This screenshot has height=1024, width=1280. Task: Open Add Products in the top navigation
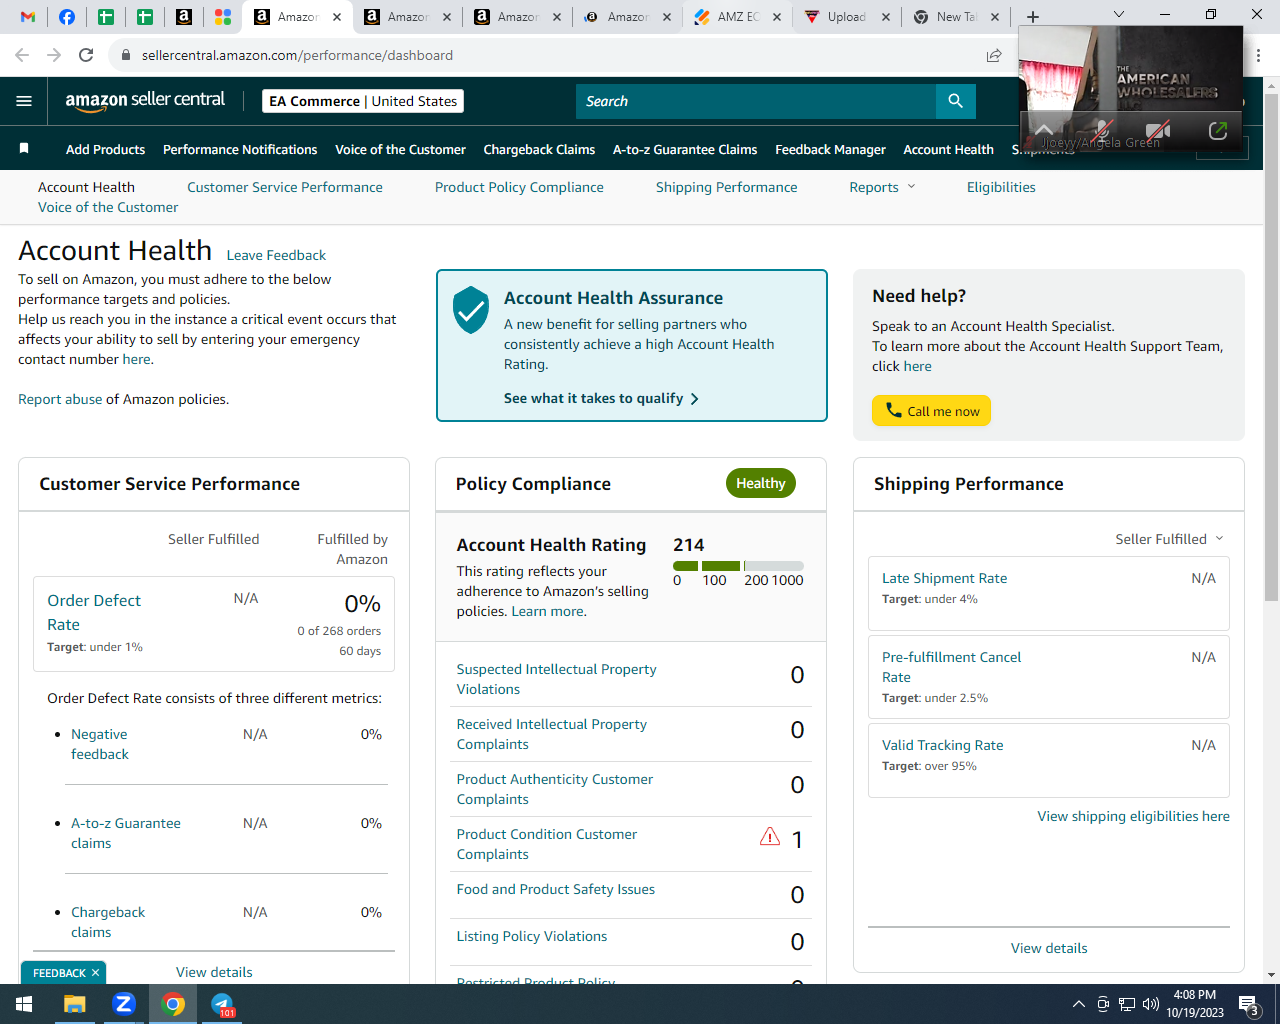[105, 149]
